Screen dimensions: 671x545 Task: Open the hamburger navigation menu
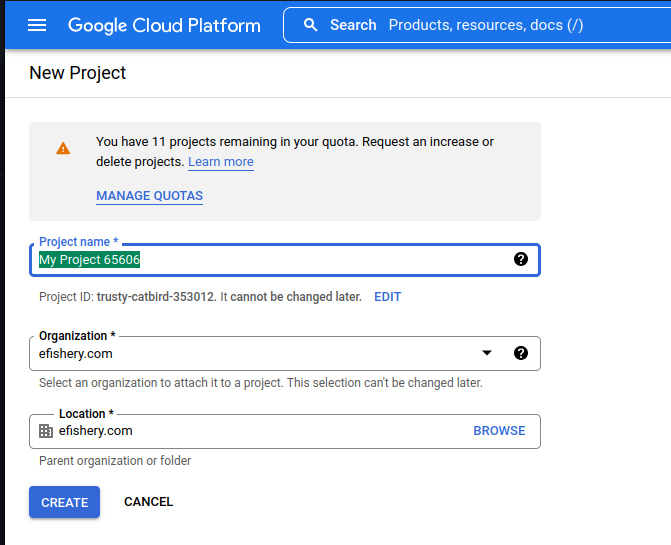point(37,25)
